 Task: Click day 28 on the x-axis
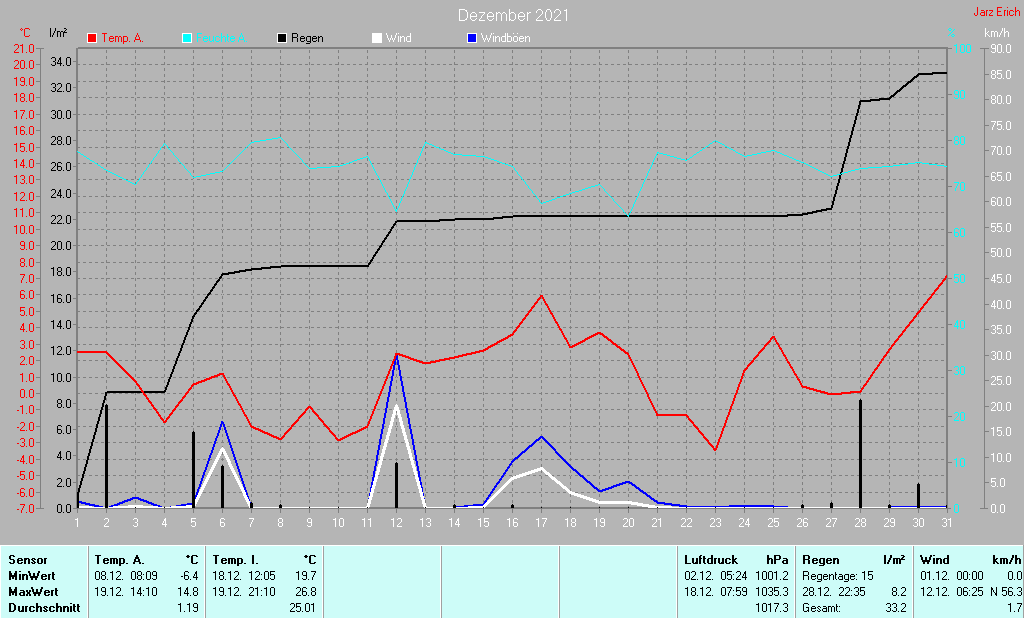click(860, 523)
